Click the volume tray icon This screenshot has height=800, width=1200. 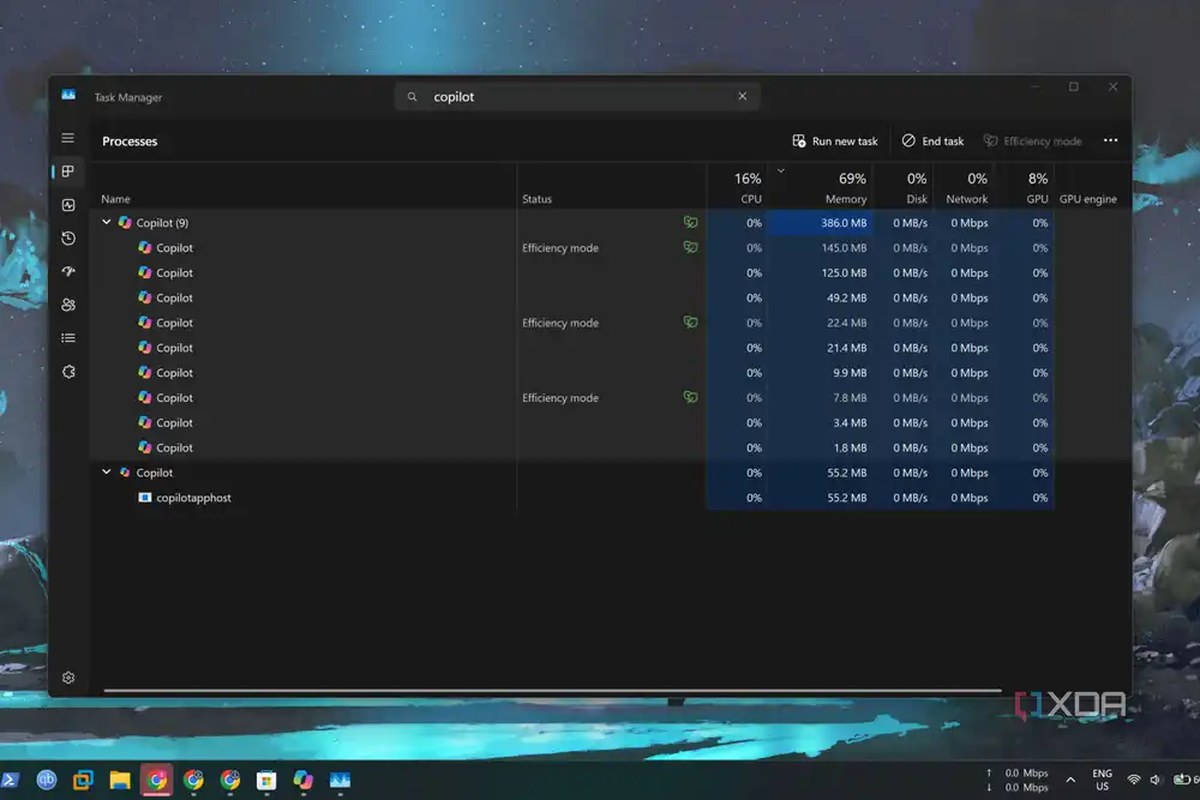tap(1157, 779)
